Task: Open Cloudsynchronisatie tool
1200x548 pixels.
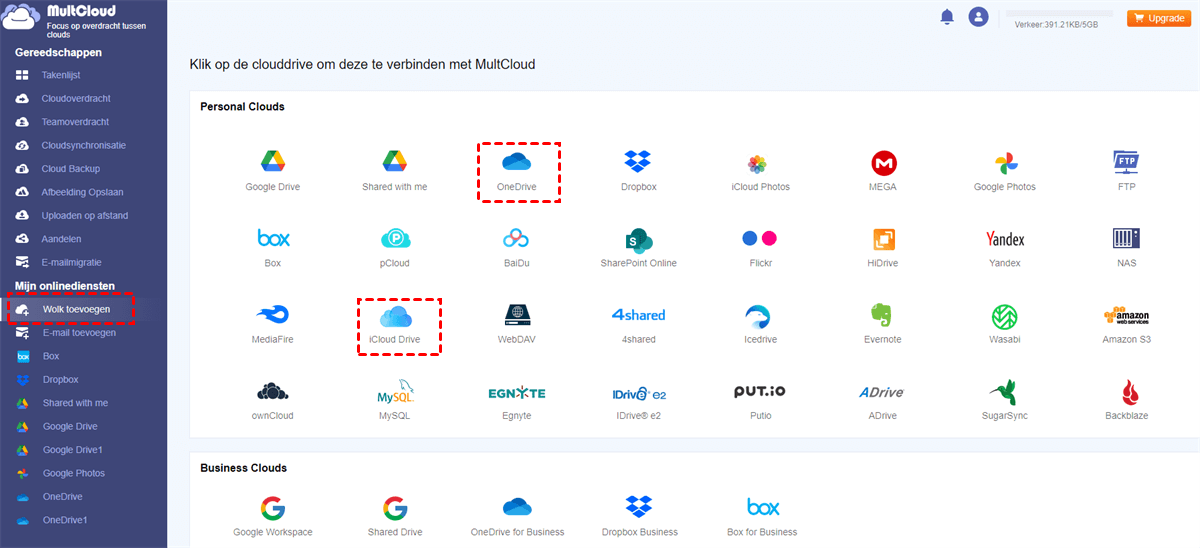Action: click(84, 145)
